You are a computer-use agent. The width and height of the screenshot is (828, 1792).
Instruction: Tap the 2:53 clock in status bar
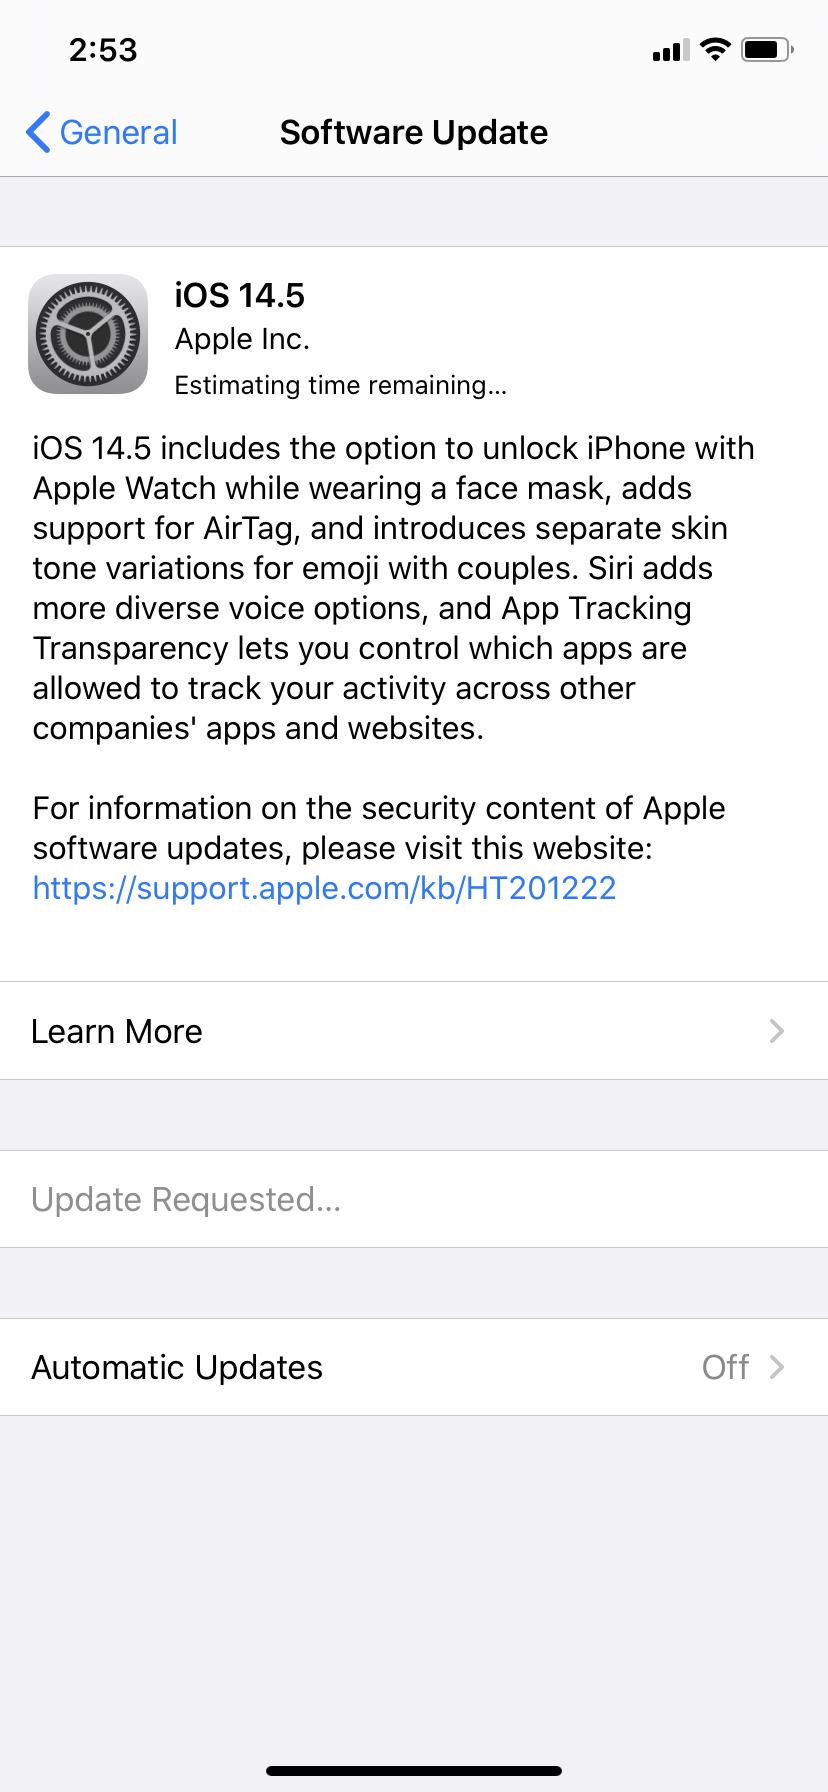click(x=103, y=50)
